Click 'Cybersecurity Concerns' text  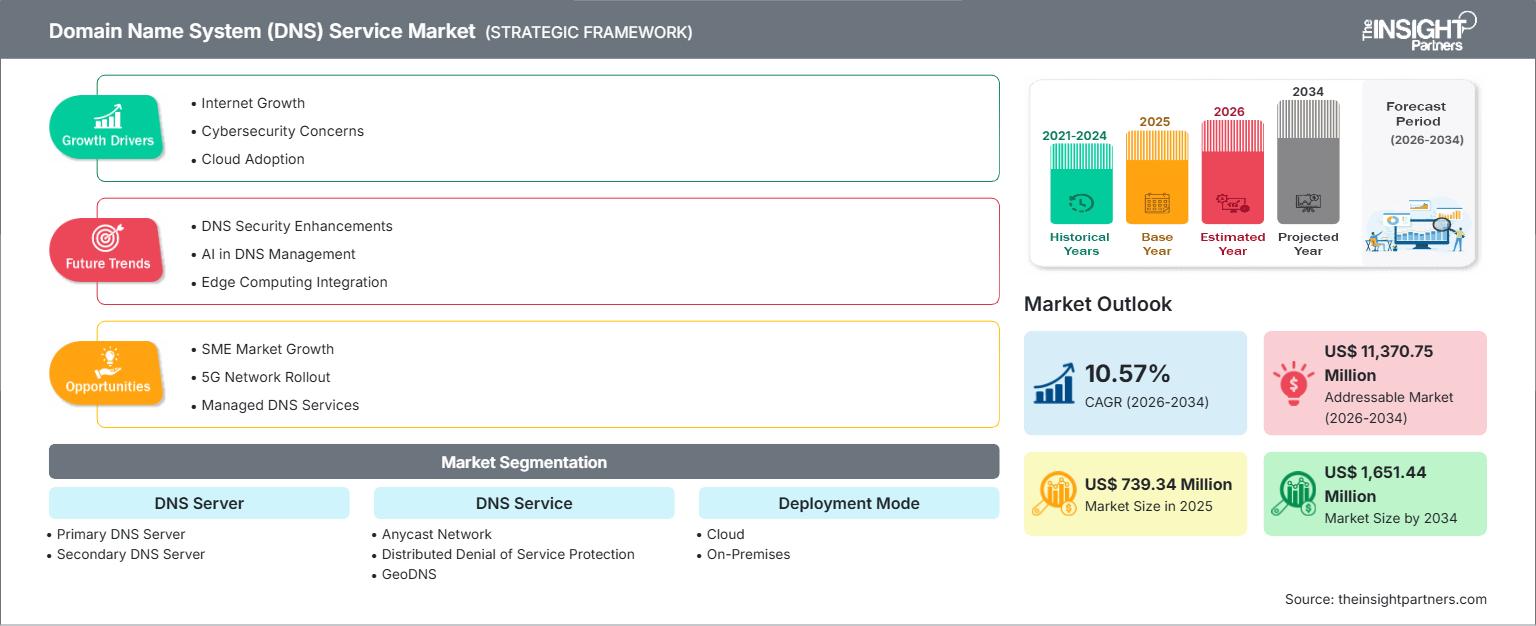pos(282,131)
